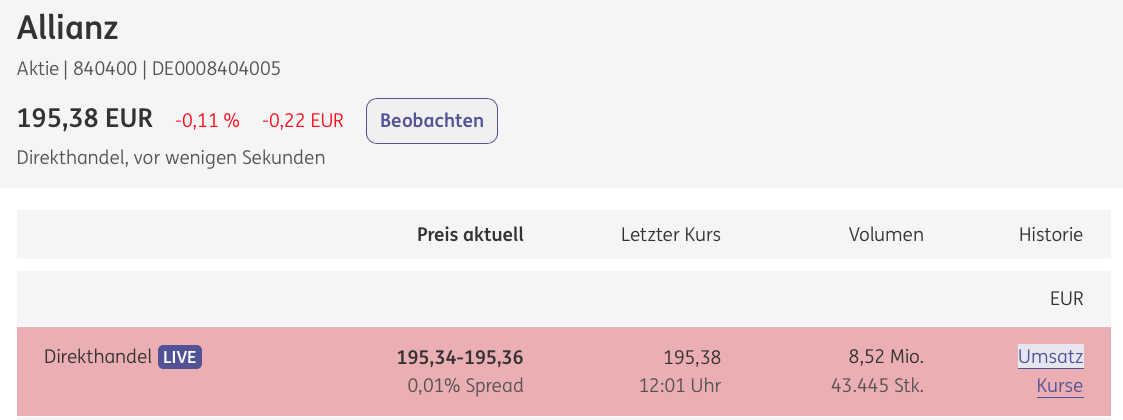Click the bid-ask price 195,34-195,36

[460, 357]
